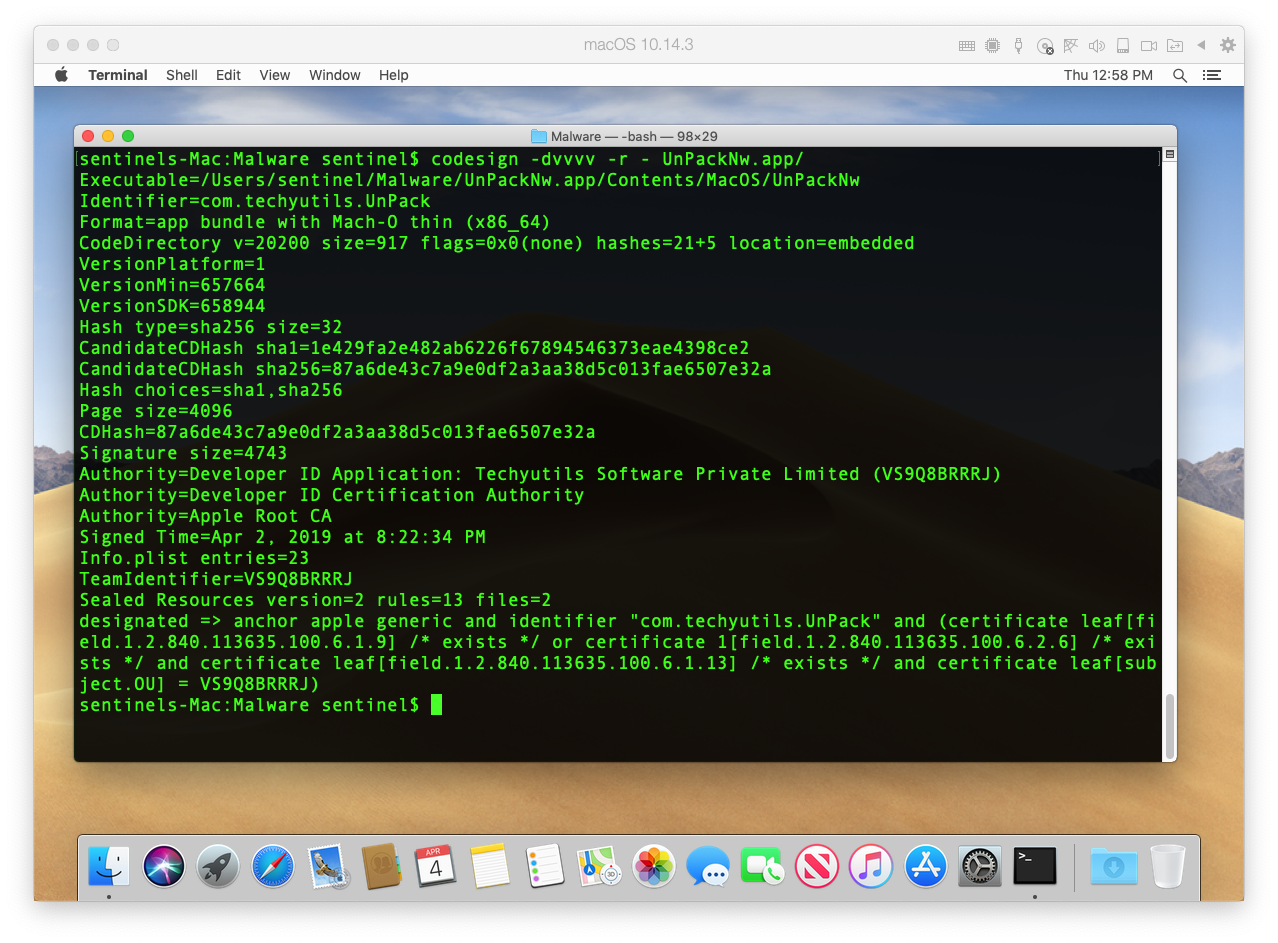Image resolution: width=1278 pixels, height=943 pixels.
Task: Open Contacts from the Dock
Action: click(381, 865)
